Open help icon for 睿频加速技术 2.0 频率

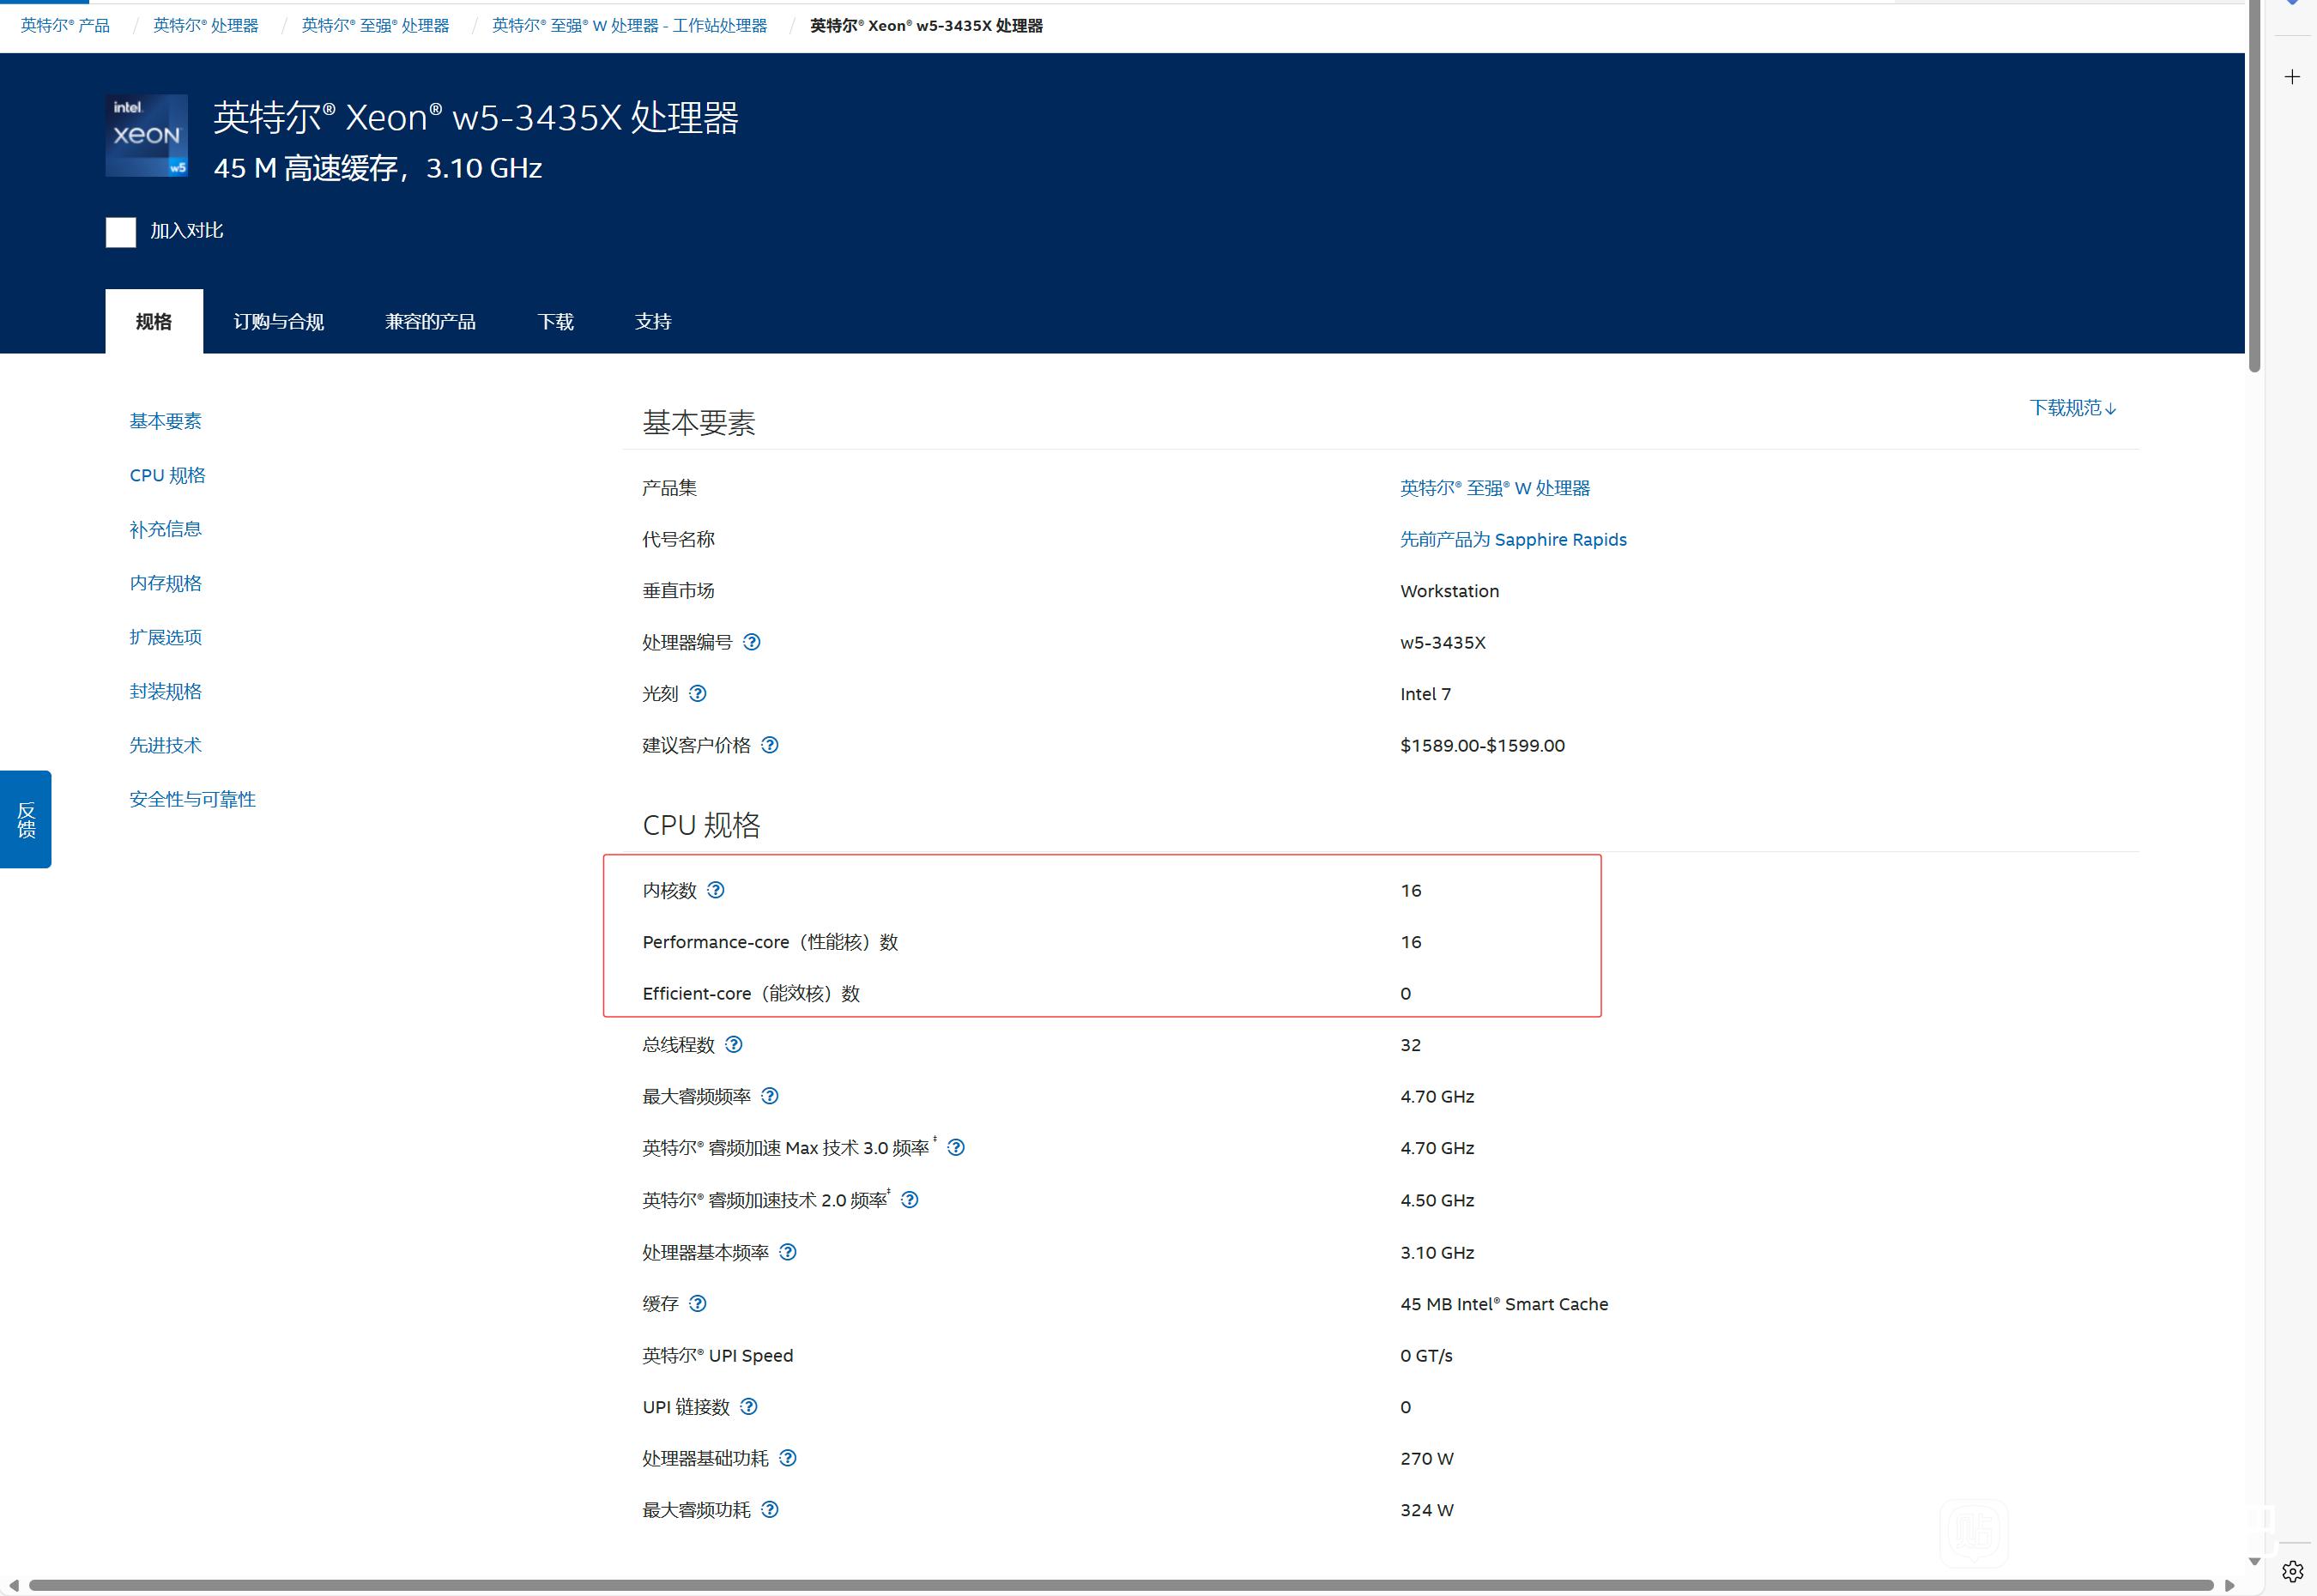(x=910, y=1199)
